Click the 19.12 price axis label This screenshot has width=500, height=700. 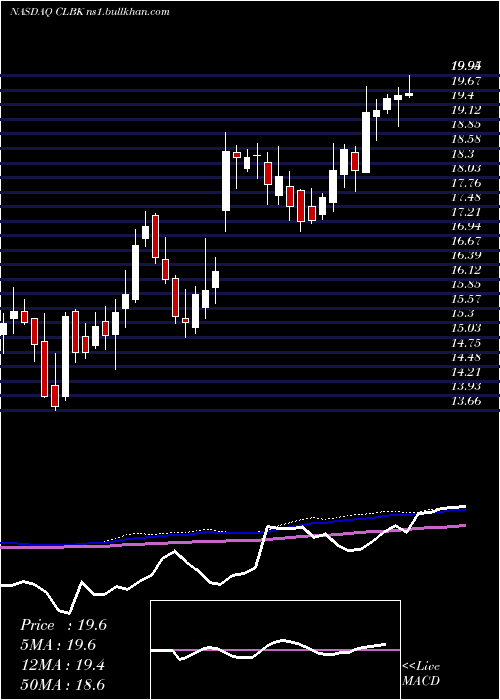466,110
